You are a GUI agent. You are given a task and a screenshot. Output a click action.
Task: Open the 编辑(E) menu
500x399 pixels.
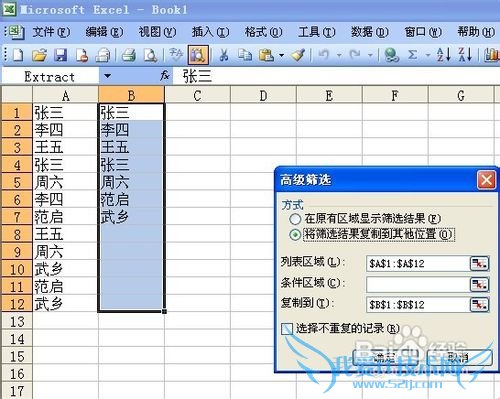click(x=104, y=32)
